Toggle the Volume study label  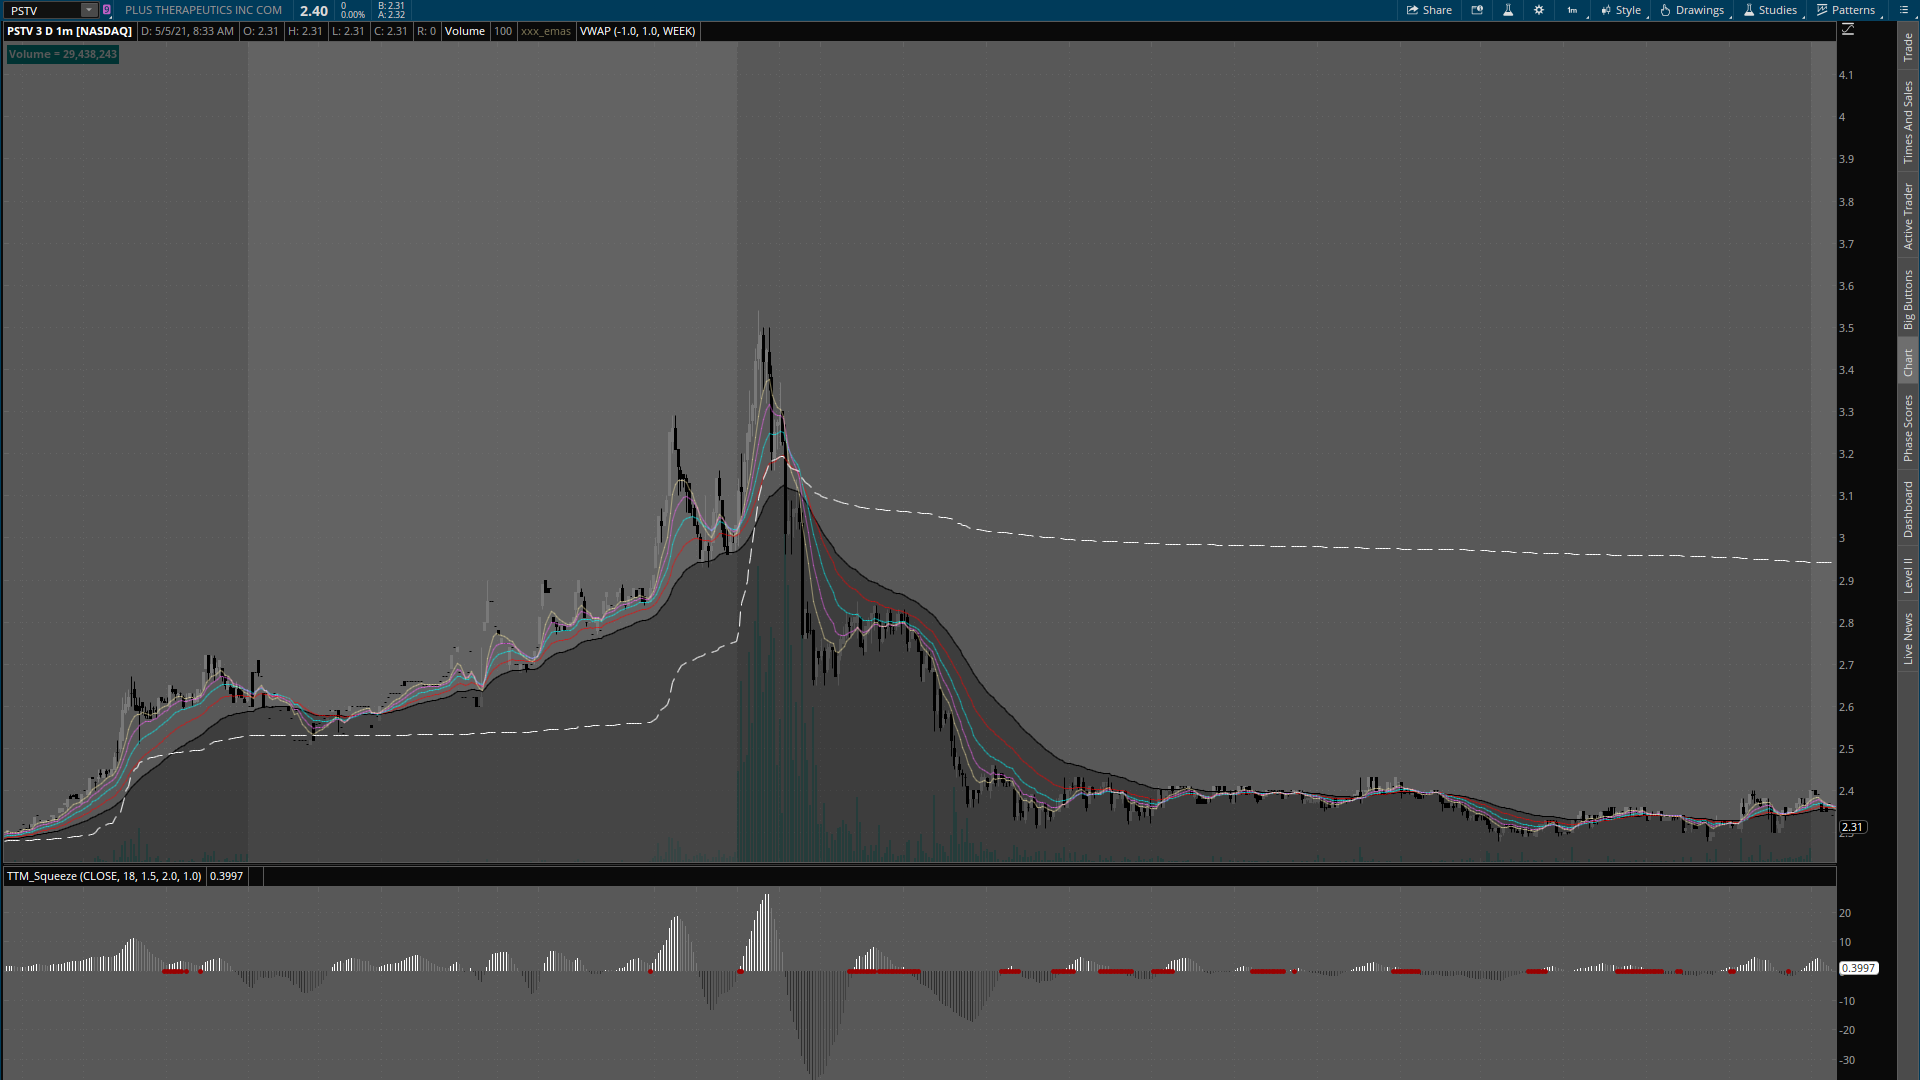465,31
